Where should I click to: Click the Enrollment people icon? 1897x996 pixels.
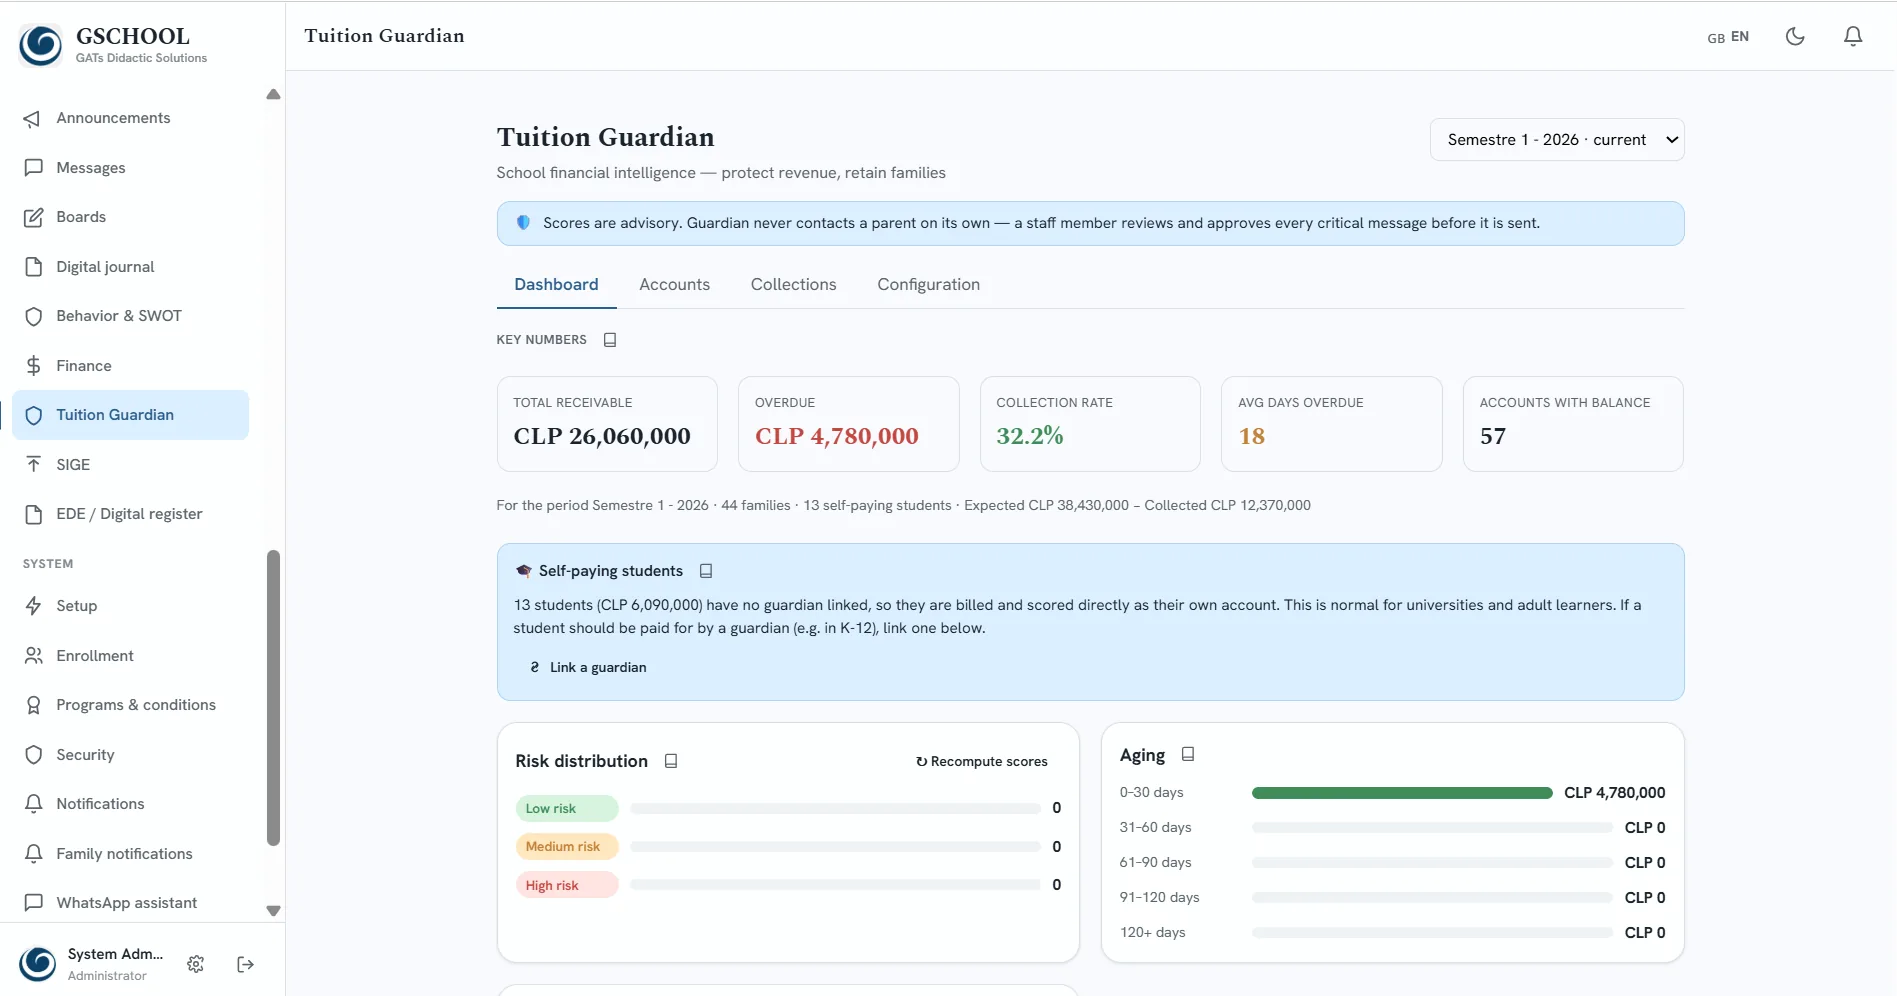click(33, 656)
